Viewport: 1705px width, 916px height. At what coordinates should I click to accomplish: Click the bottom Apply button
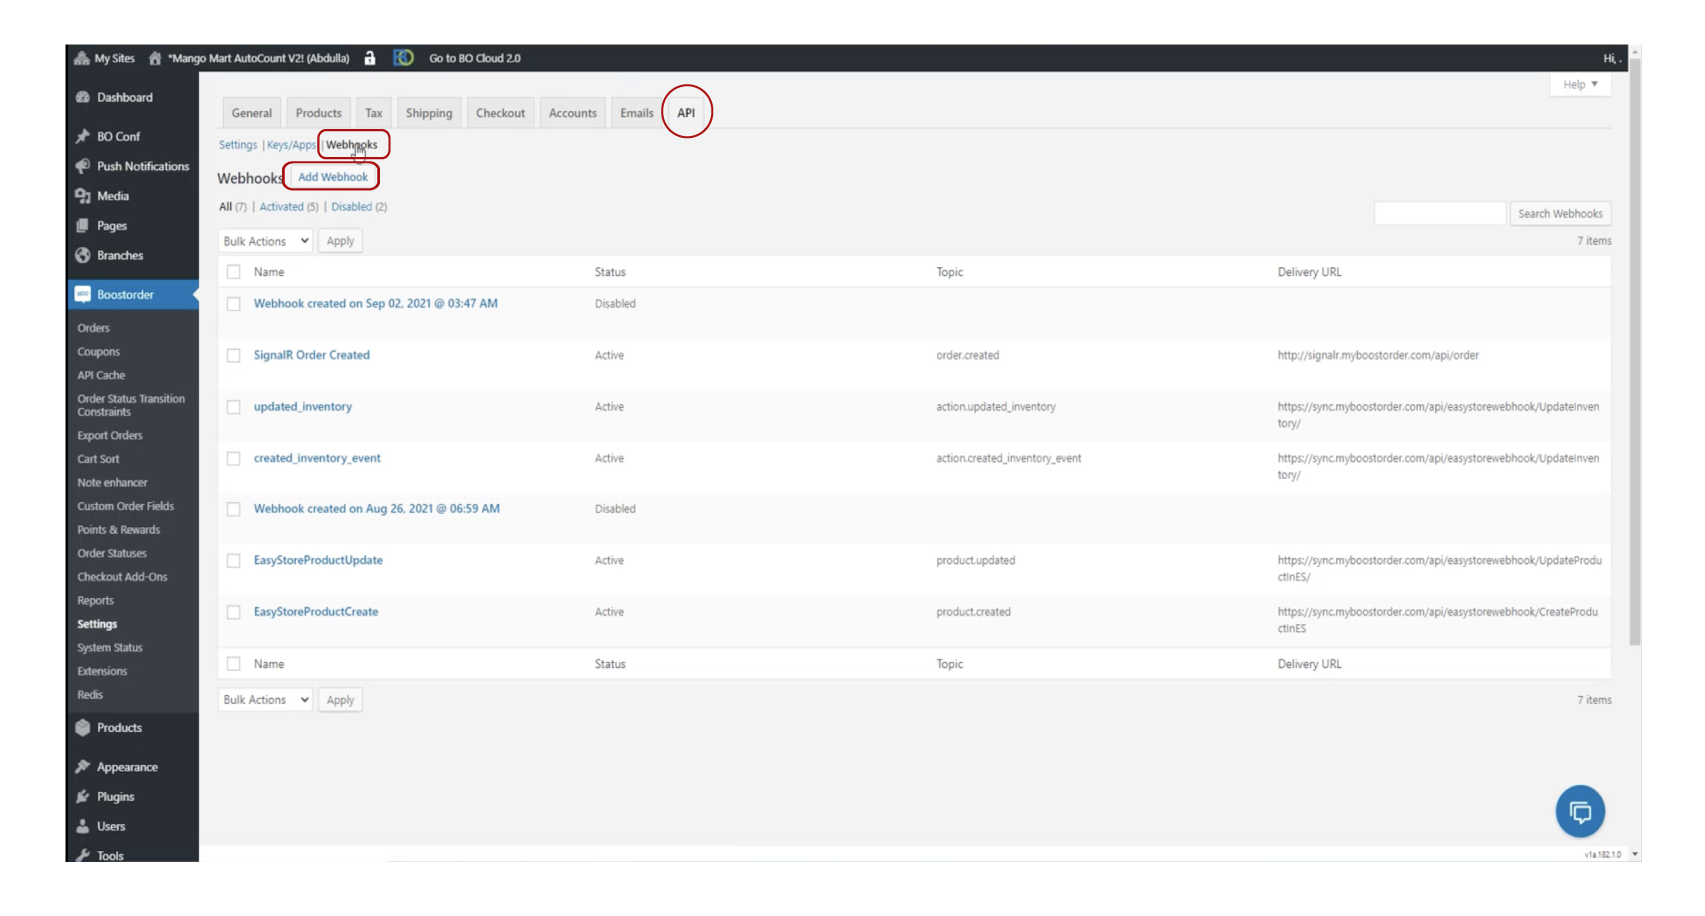[x=340, y=700]
